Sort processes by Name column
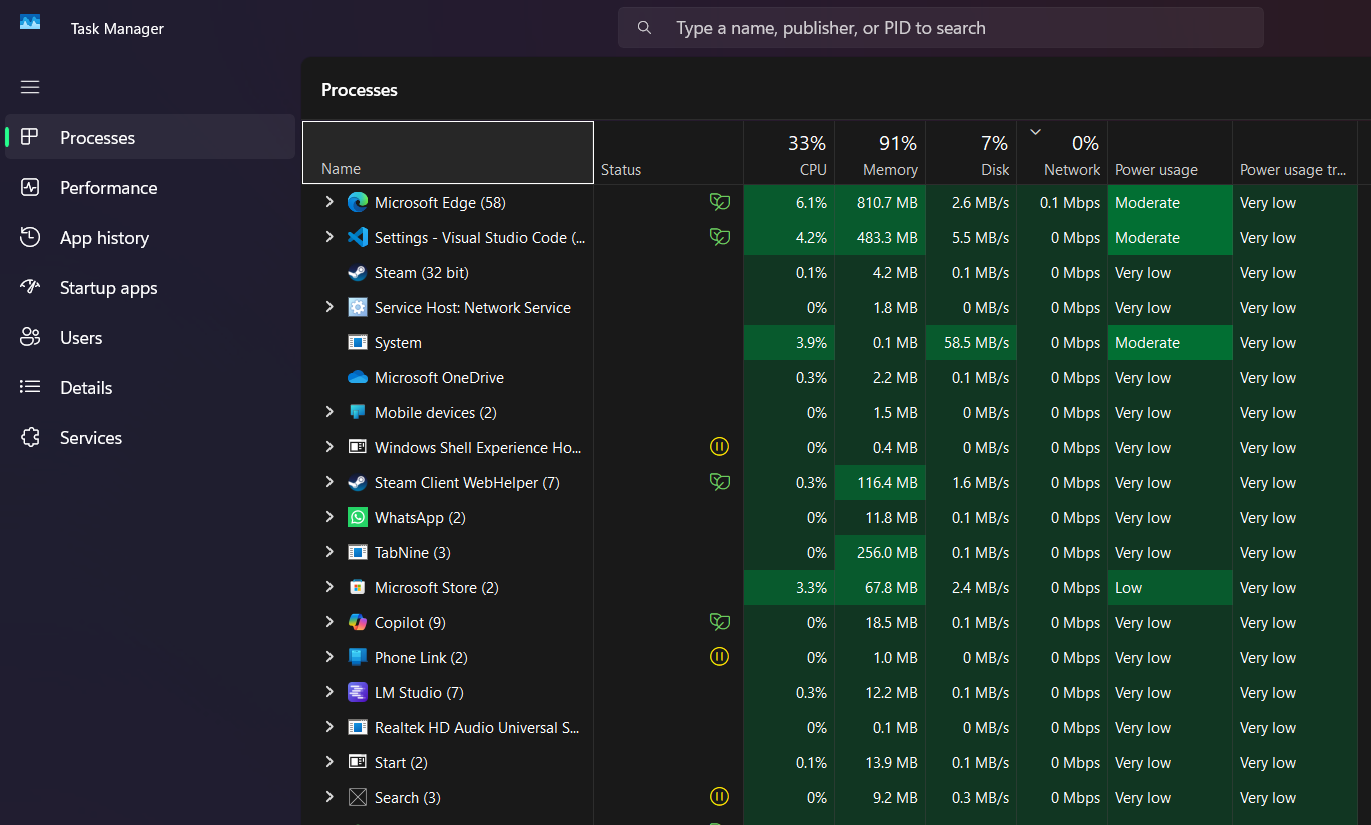Screen dimensions: 1371x825 click(448, 153)
